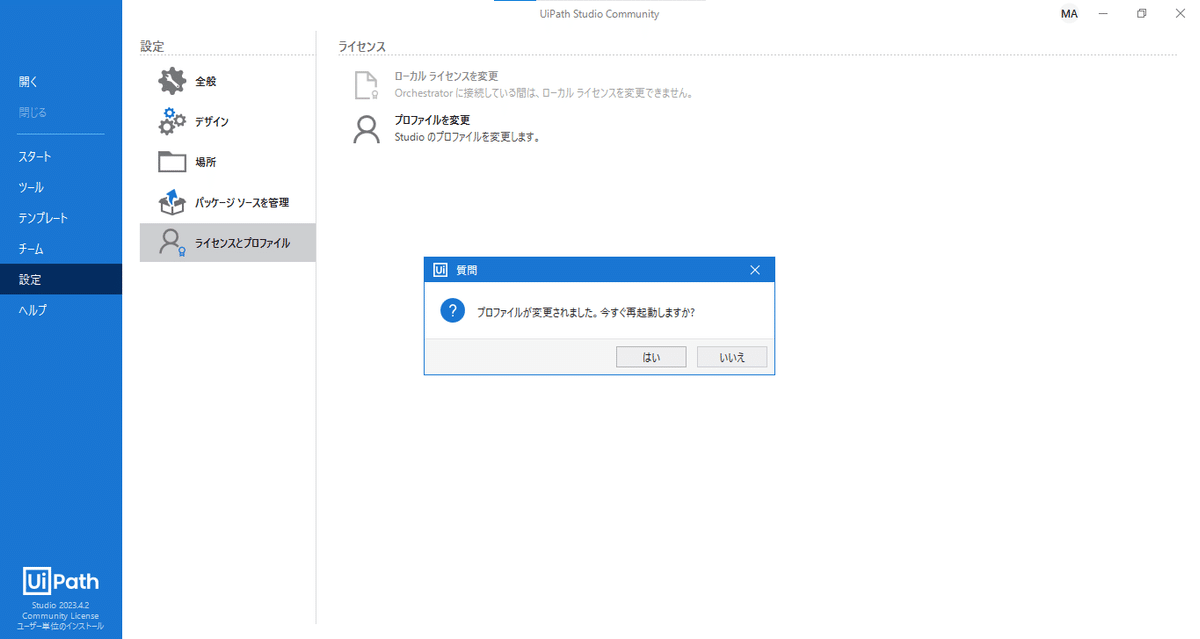Select ライセンスとプロファイル category
1200x639 pixels.
pyautogui.click(x=228, y=243)
